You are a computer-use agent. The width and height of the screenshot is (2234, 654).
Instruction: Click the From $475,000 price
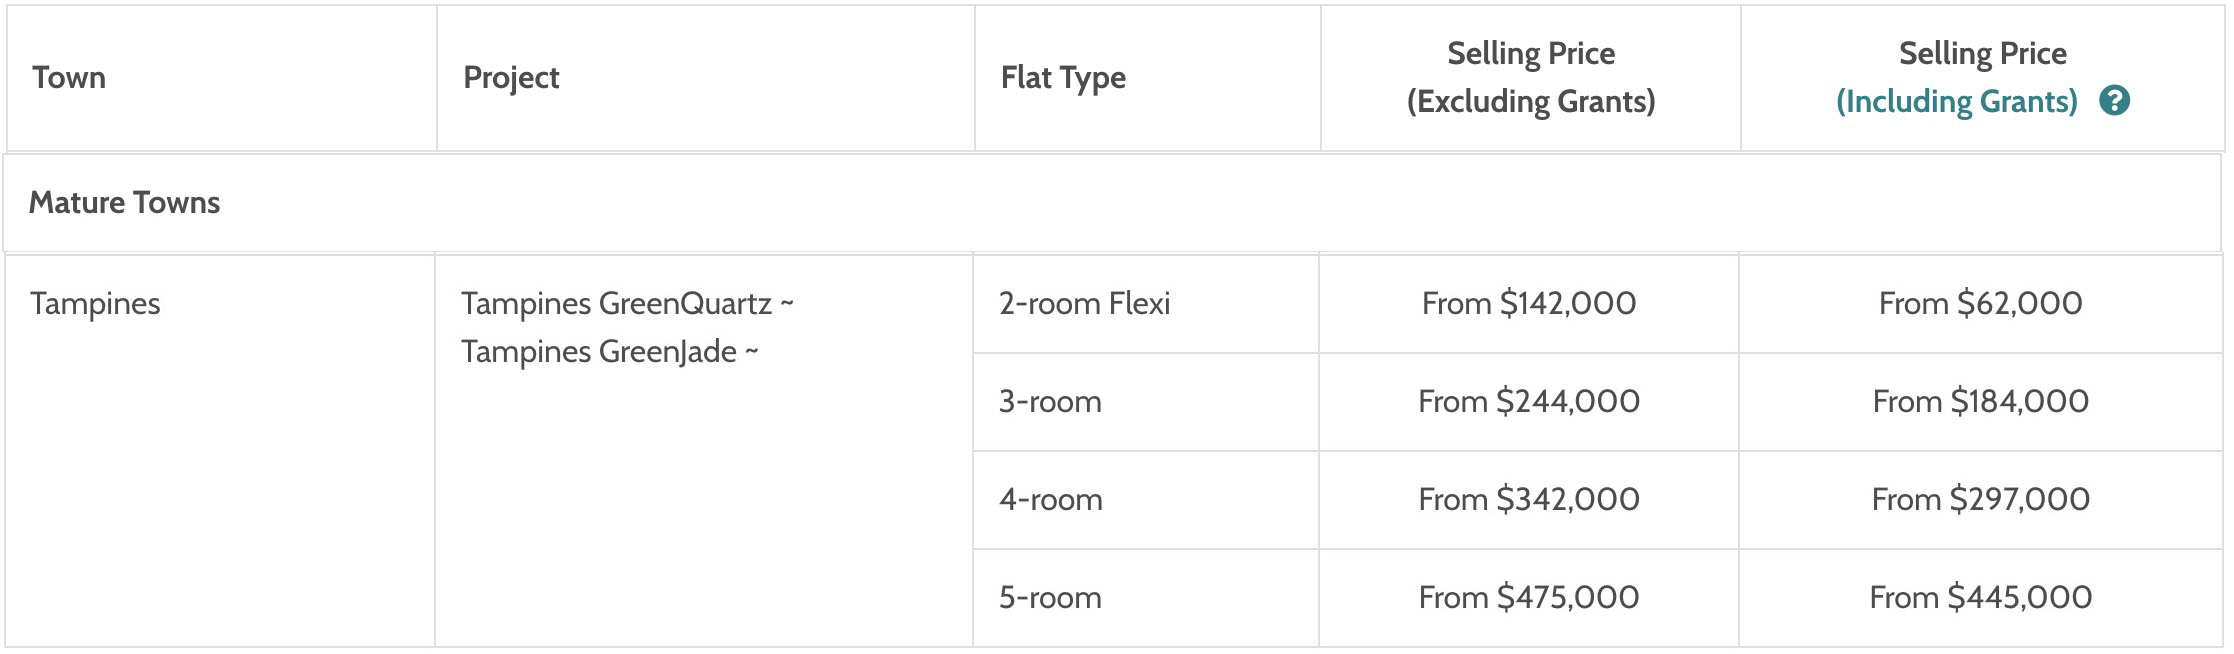click(1529, 597)
